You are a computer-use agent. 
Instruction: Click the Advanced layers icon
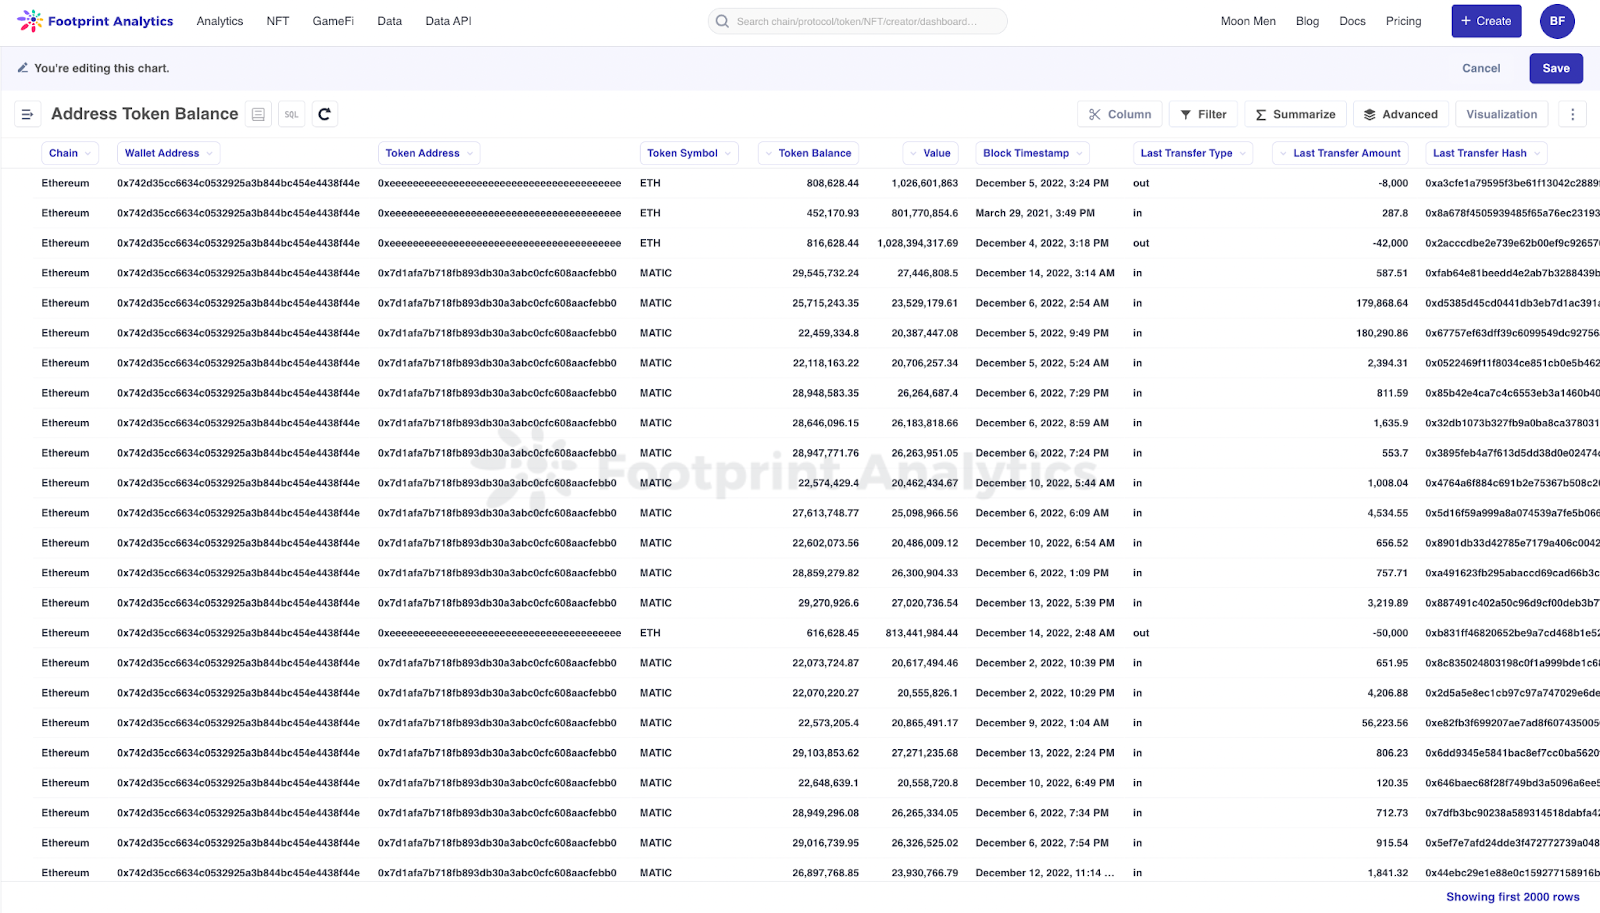pos(1370,113)
